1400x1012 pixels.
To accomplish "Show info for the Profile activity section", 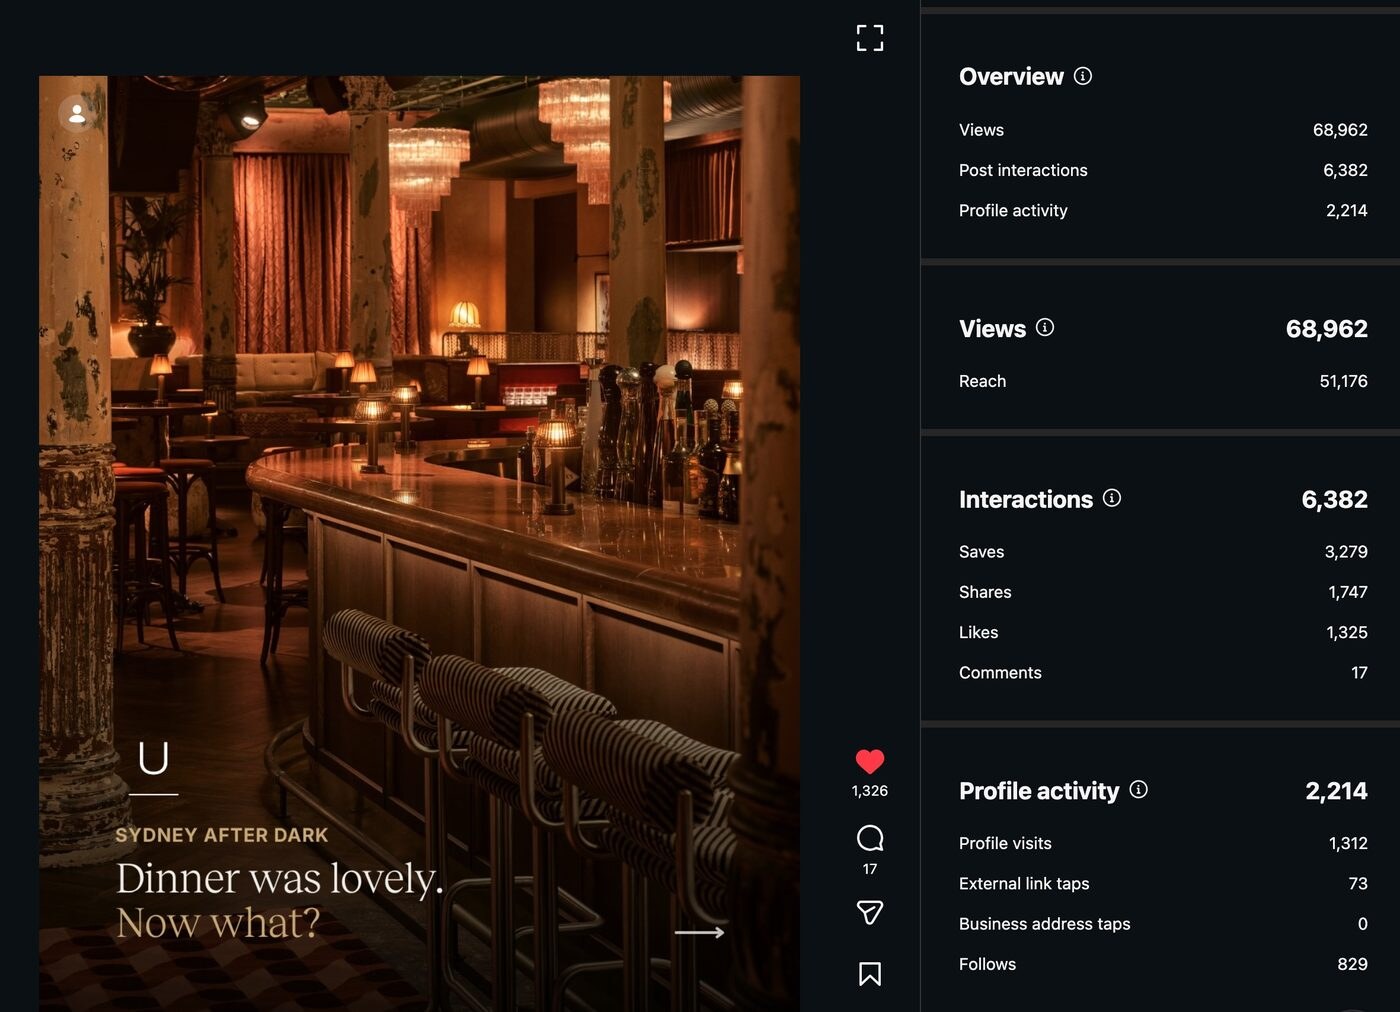I will (1138, 789).
